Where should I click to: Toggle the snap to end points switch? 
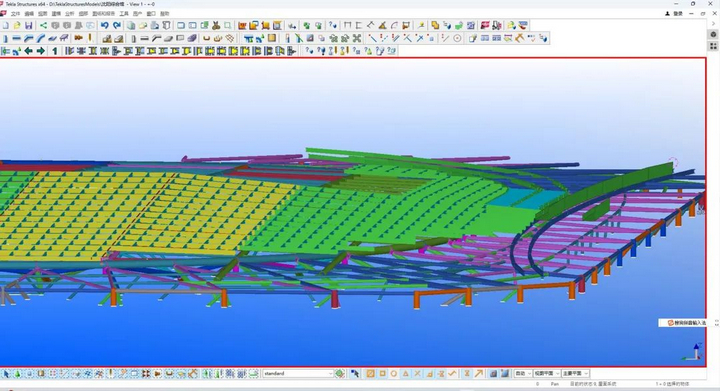[382, 374]
